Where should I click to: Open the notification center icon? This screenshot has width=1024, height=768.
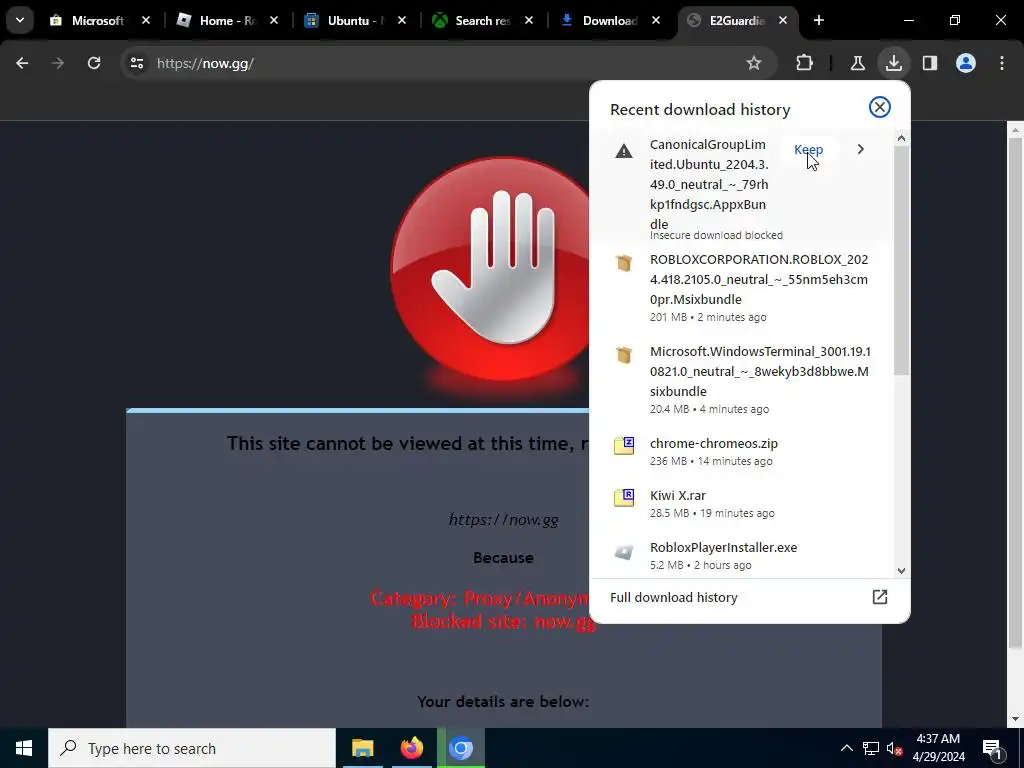tap(992, 748)
